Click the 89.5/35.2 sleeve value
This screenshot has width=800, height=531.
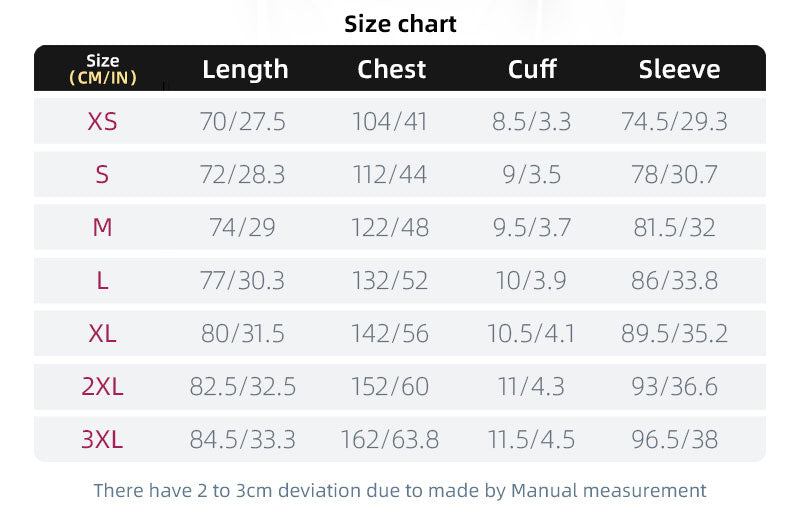click(675, 334)
